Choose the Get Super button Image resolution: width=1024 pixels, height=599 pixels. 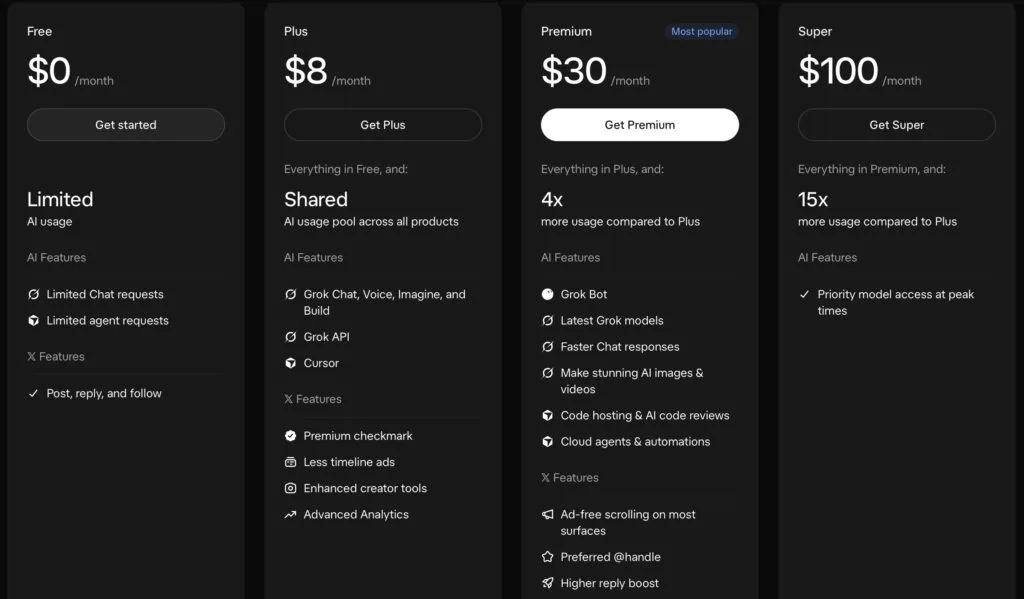tap(897, 125)
